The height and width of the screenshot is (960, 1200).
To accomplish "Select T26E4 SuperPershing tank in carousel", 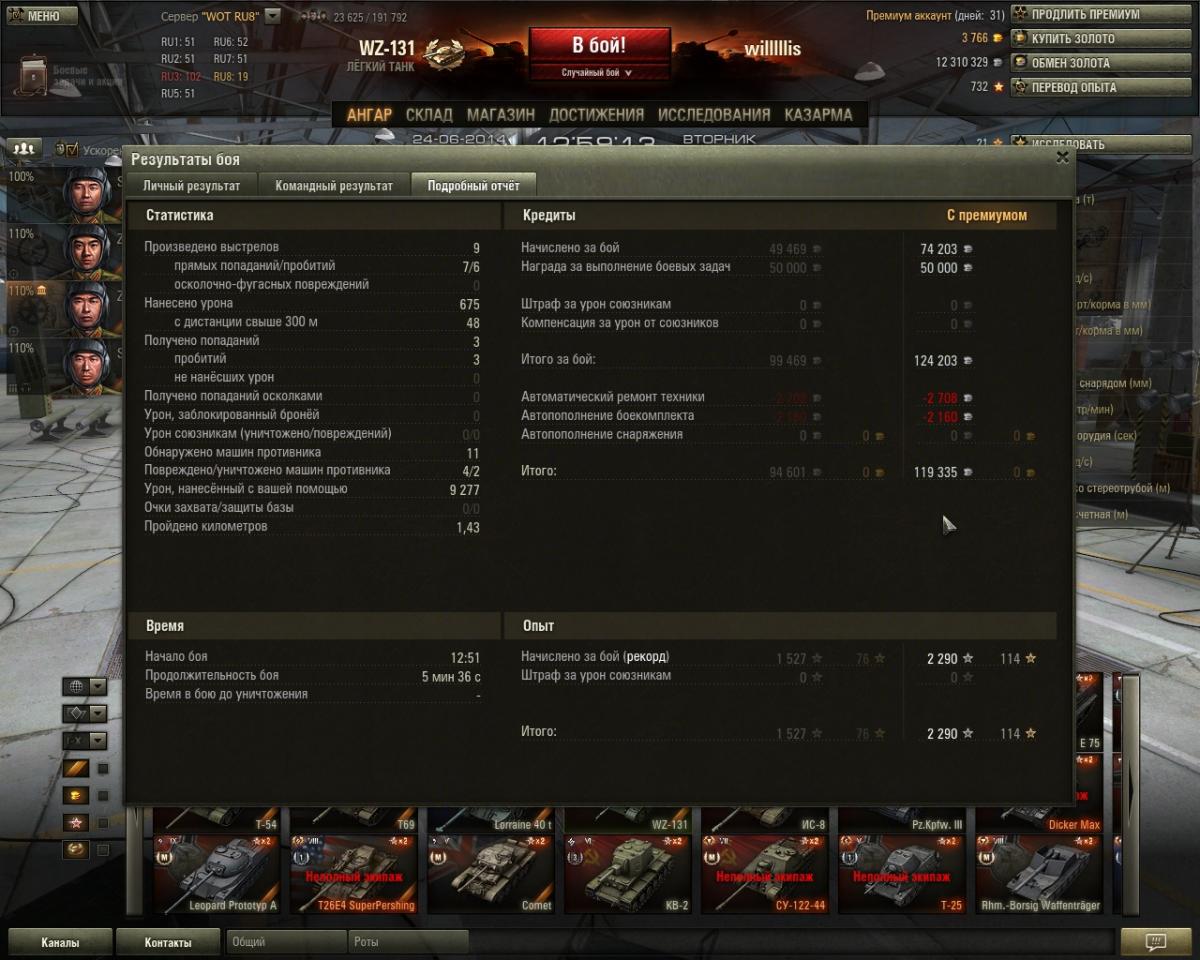I will [x=354, y=874].
